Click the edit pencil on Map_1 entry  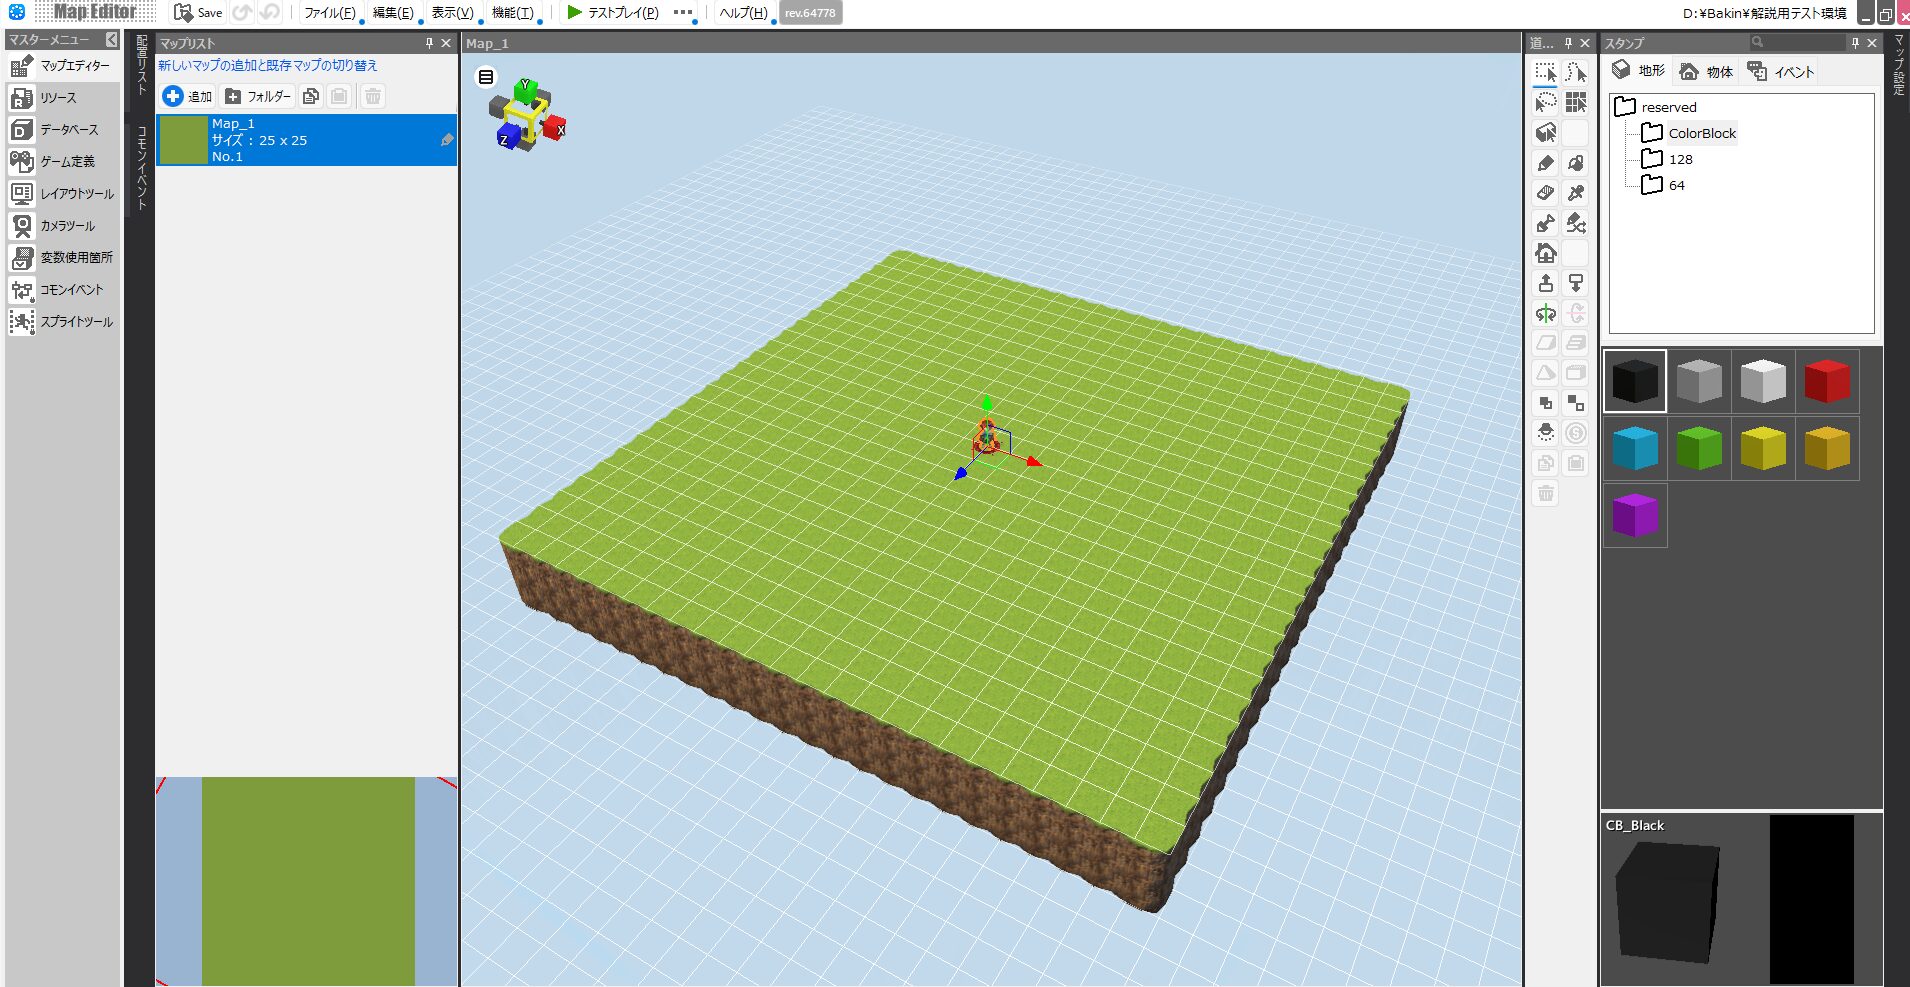(x=447, y=140)
